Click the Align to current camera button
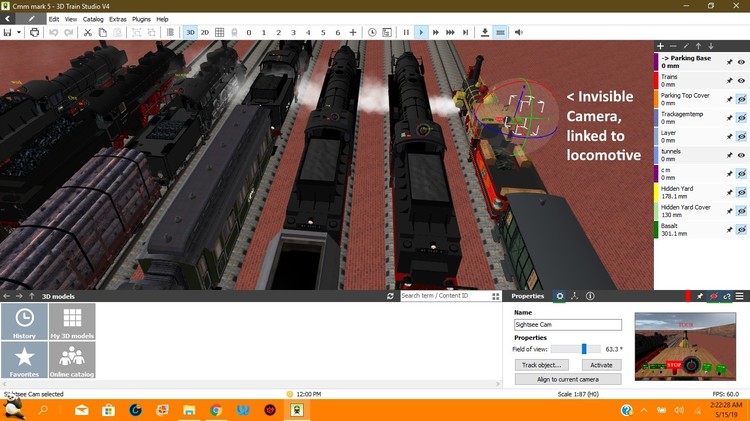This screenshot has height=421, width=750. [568, 379]
